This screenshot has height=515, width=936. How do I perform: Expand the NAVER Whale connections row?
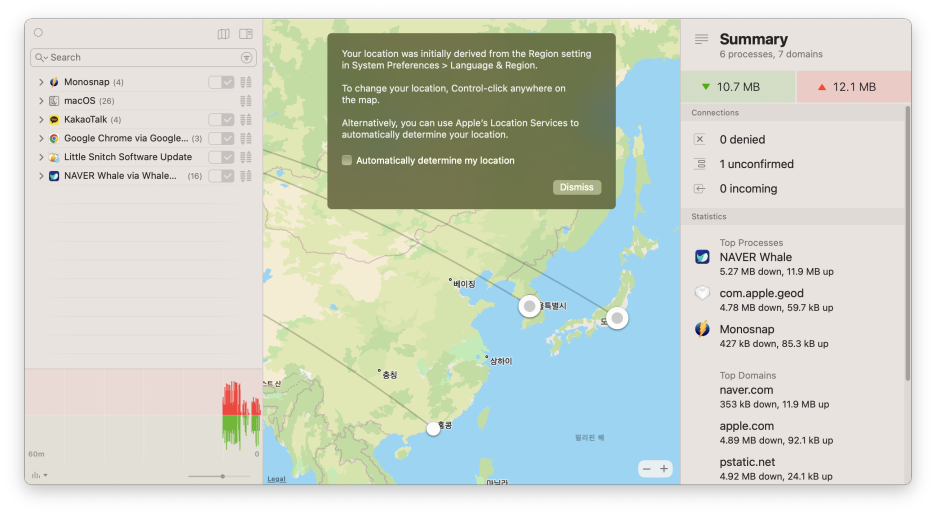pyautogui.click(x=41, y=176)
